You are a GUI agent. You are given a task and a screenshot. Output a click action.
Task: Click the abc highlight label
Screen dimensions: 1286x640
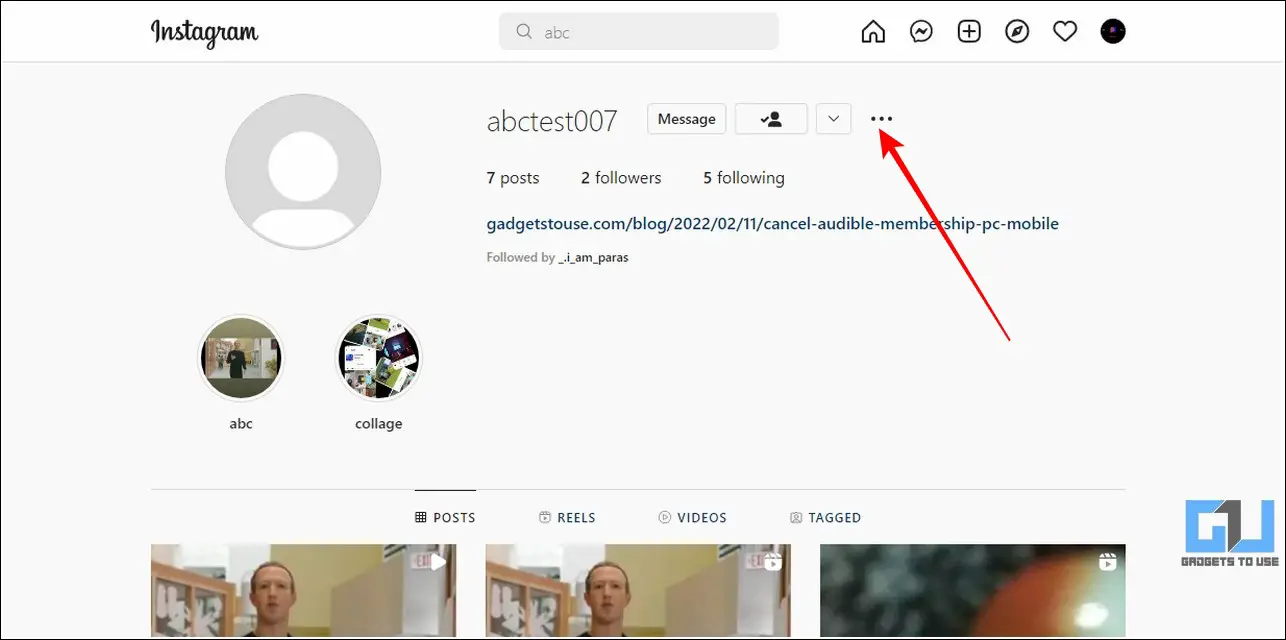[241, 424]
